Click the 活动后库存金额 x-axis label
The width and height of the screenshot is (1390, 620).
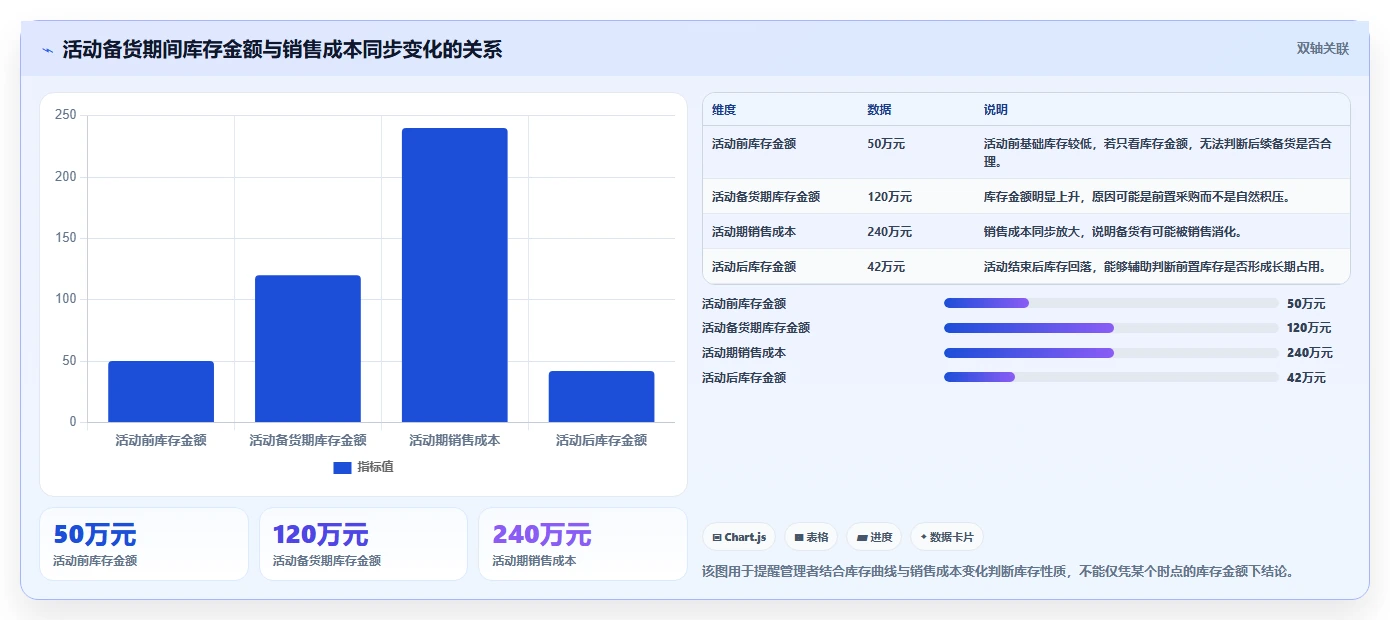[x=601, y=440]
